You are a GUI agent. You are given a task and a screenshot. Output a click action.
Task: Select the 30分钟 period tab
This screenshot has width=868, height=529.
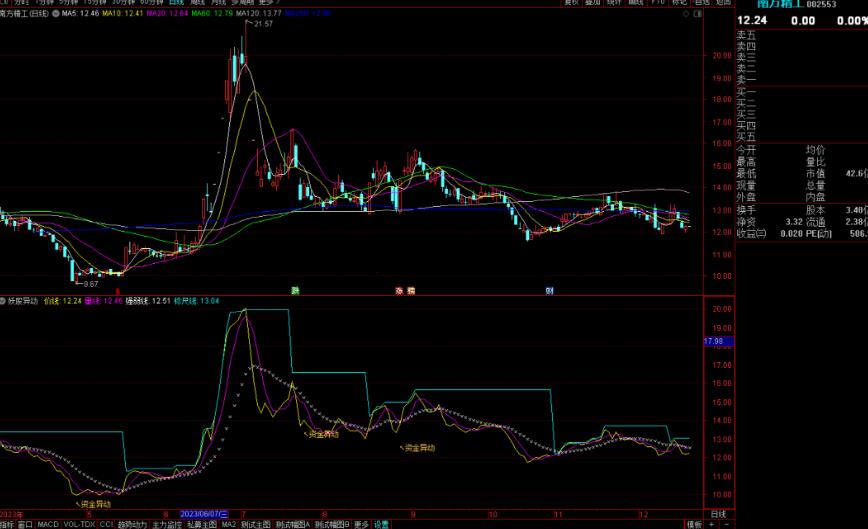tap(123, 2)
